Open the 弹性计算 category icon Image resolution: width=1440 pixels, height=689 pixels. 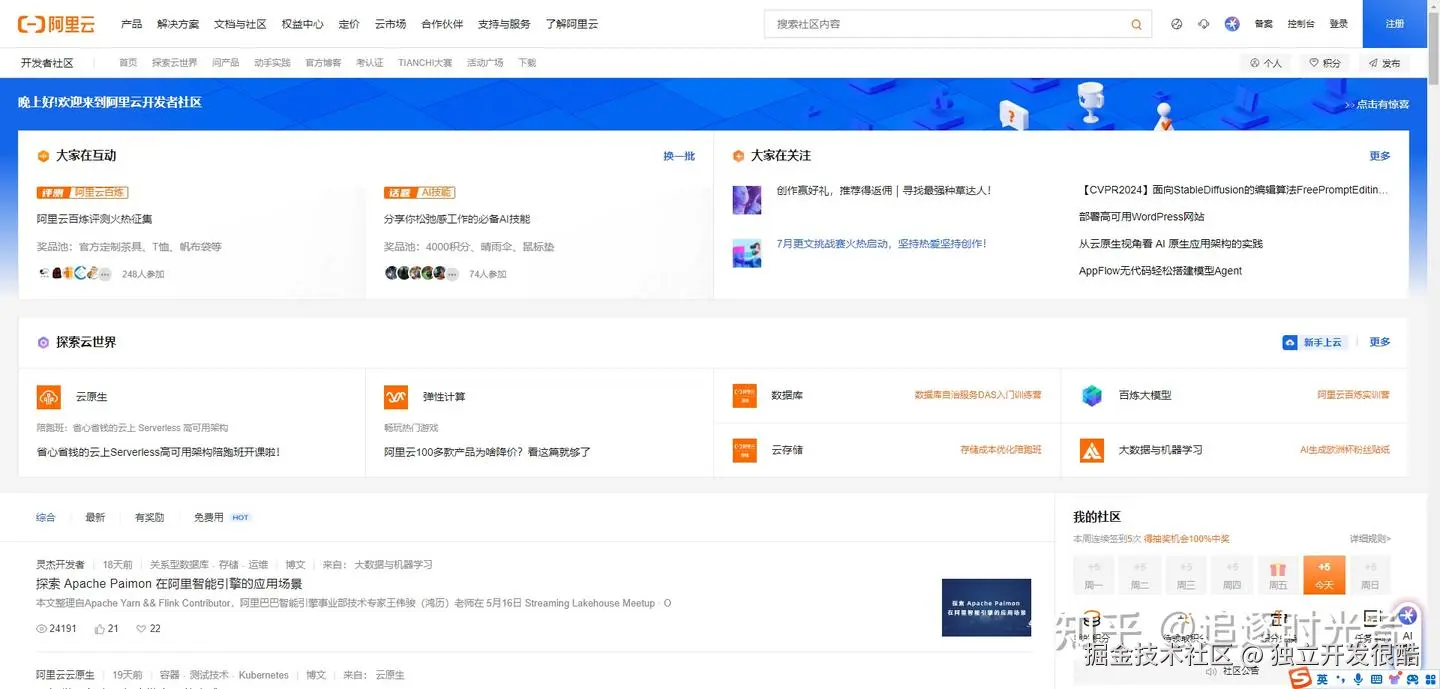tap(396, 397)
